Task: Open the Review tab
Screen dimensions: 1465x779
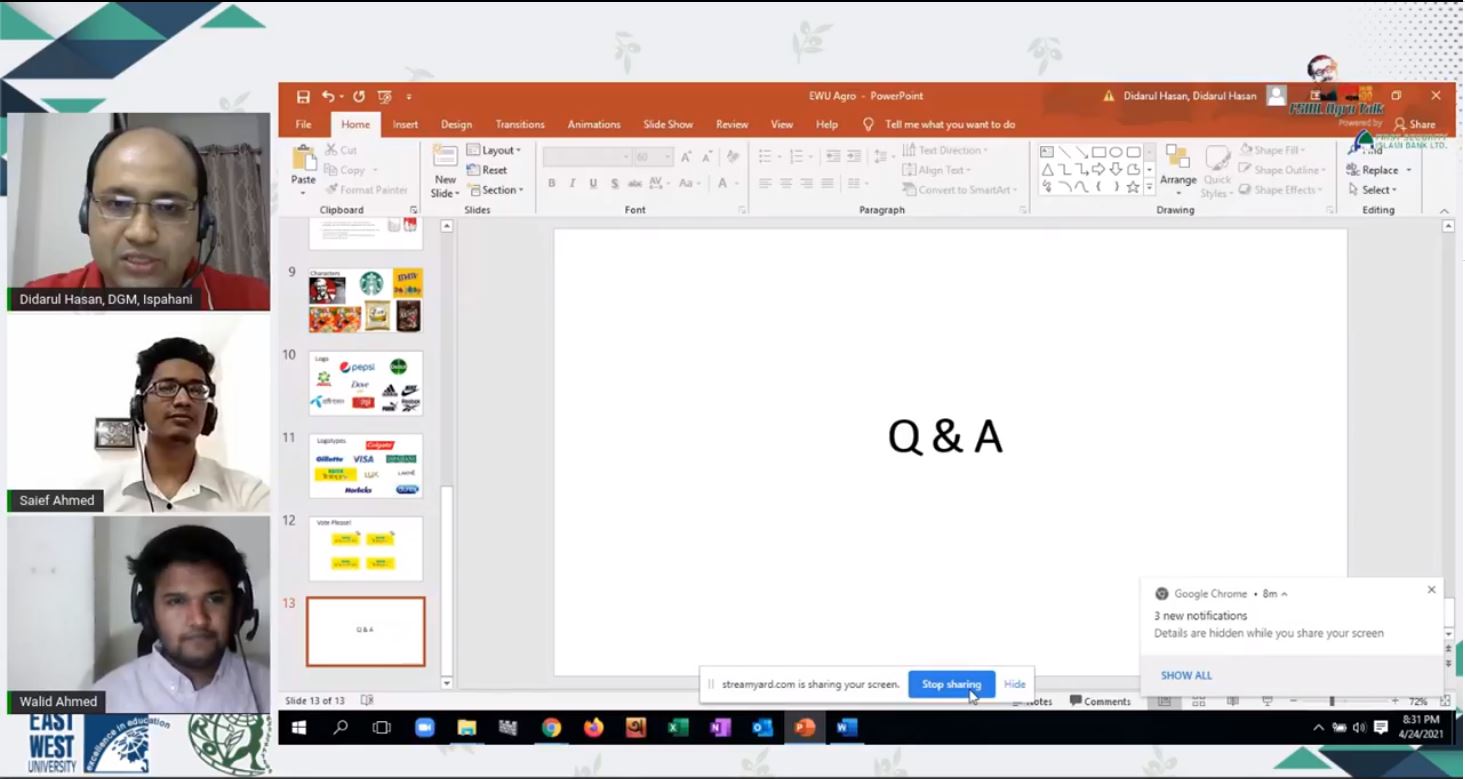Action: point(732,125)
